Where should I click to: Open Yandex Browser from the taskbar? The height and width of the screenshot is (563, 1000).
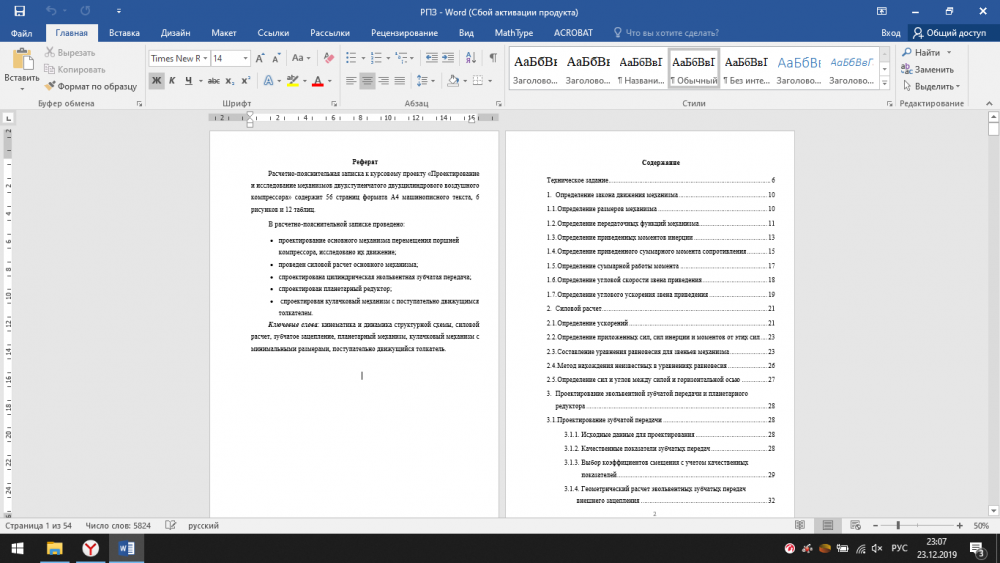(90, 548)
